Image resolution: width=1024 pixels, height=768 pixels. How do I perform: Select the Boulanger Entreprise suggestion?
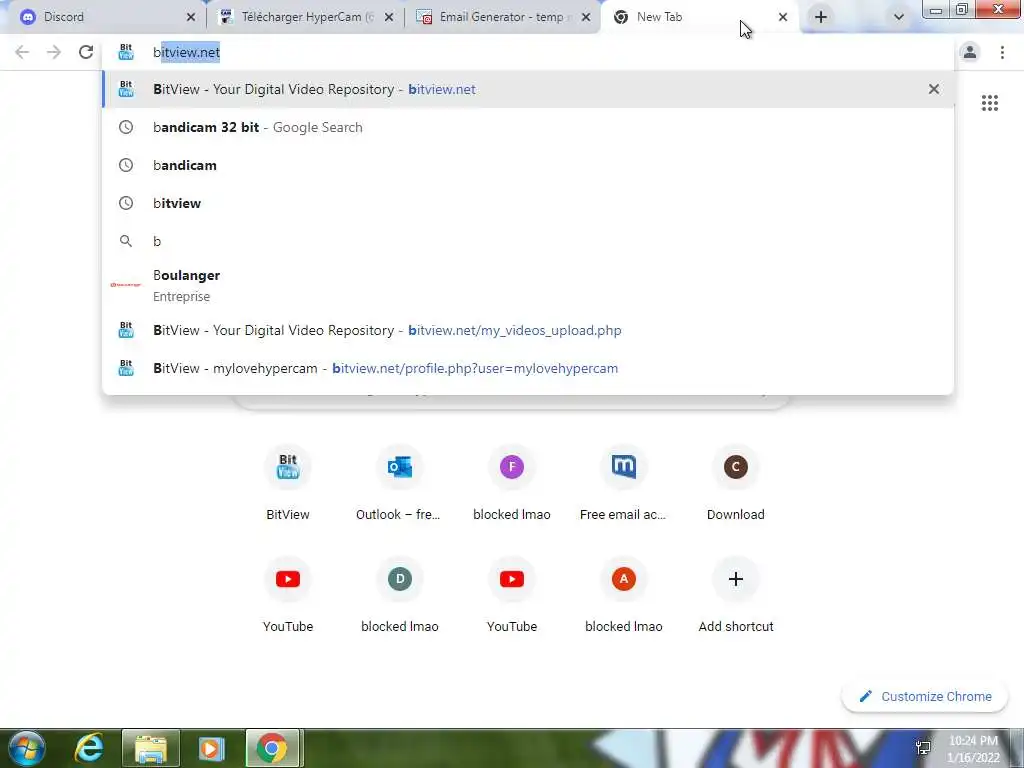[528, 285]
